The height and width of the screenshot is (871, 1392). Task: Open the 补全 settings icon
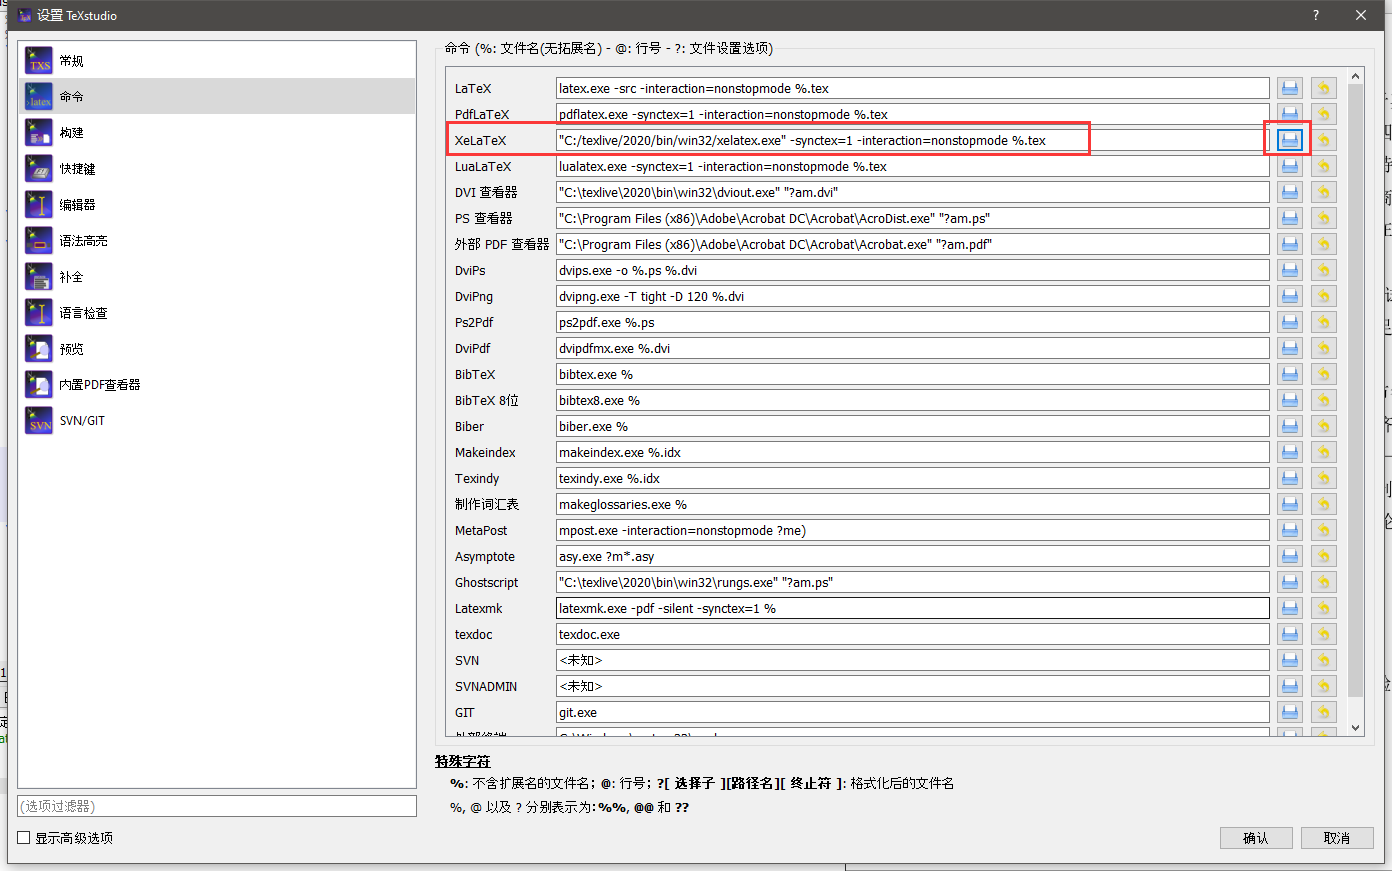[x=38, y=276]
